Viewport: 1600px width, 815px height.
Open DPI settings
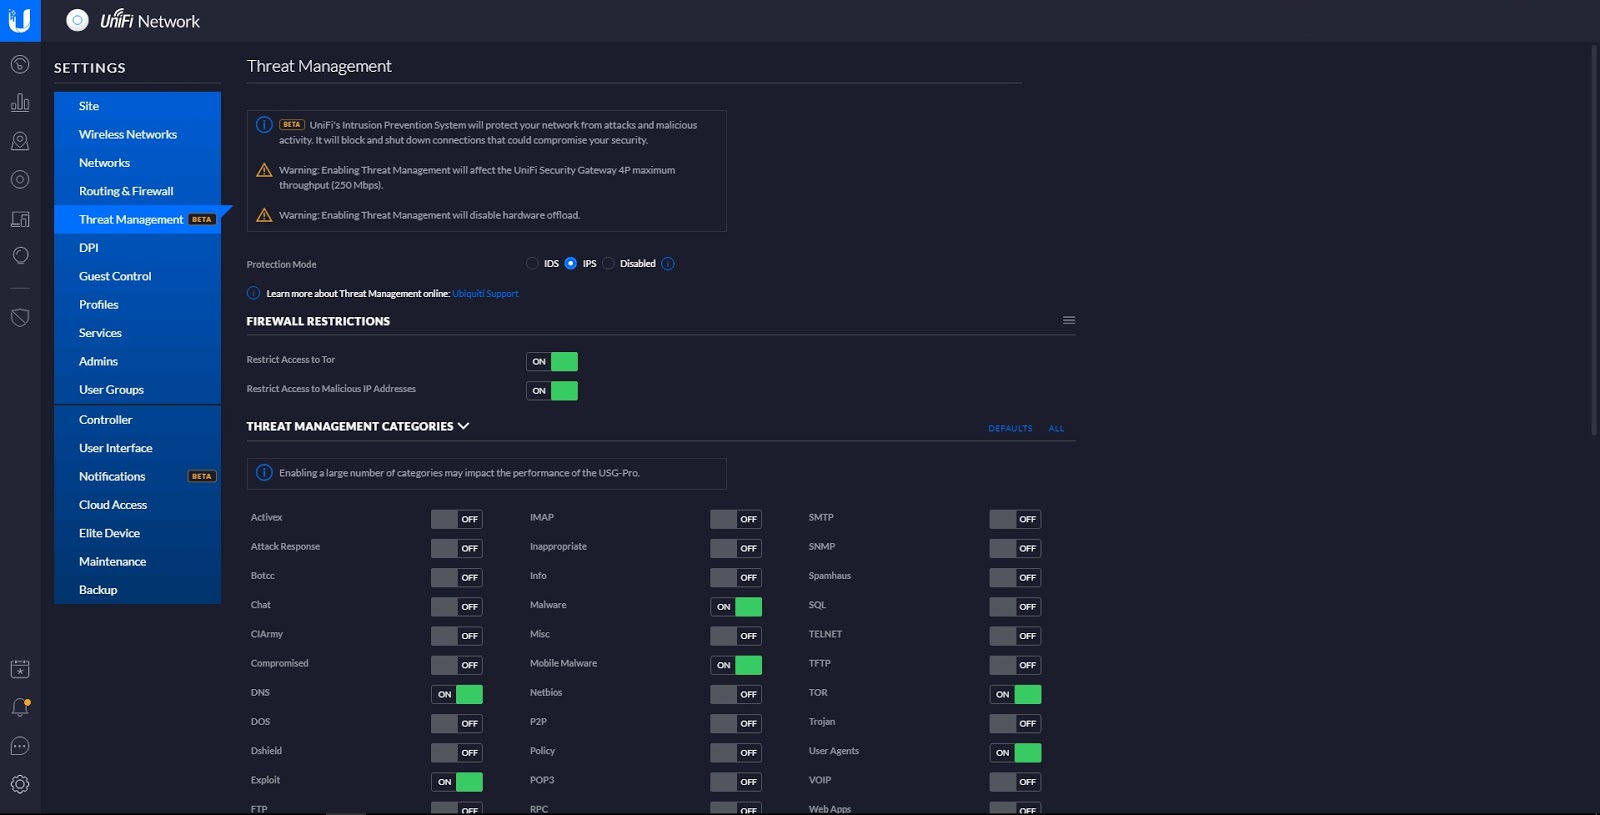click(137, 248)
